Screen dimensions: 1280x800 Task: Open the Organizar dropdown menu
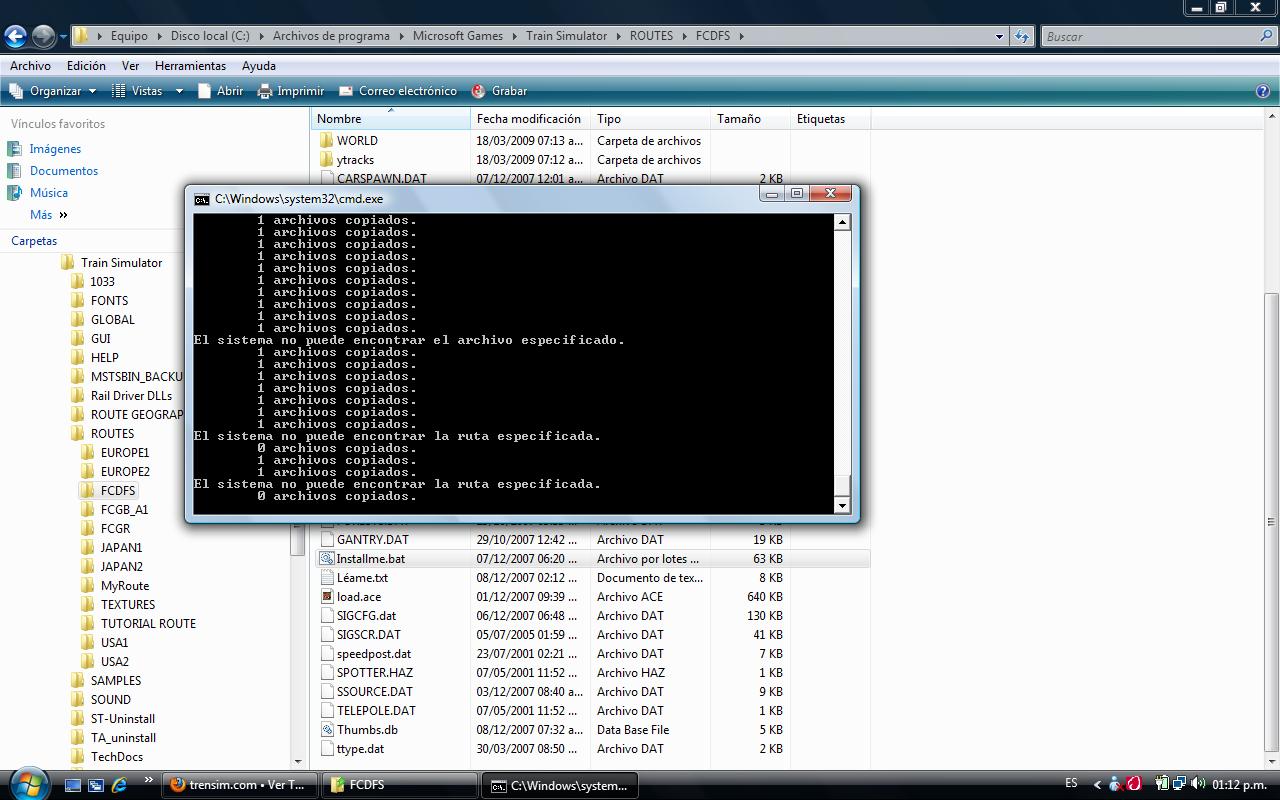[55, 91]
